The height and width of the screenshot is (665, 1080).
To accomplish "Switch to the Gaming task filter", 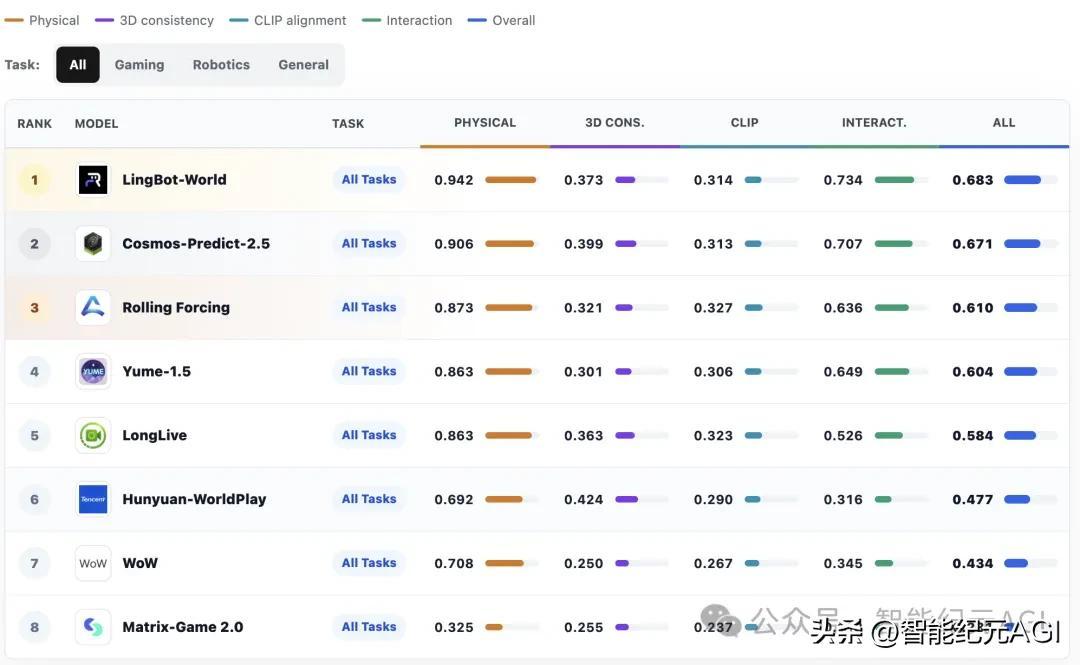I will (x=139, y=65).
